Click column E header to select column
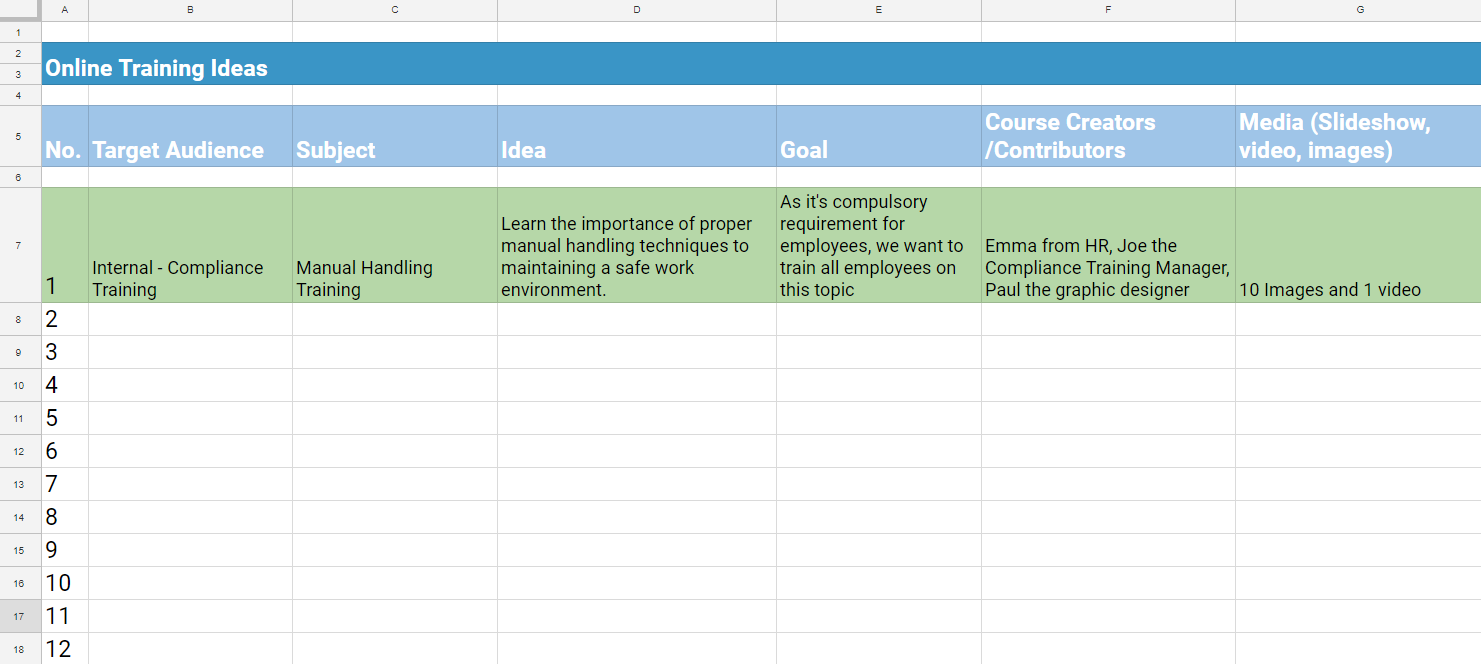 tap(879, 10)
